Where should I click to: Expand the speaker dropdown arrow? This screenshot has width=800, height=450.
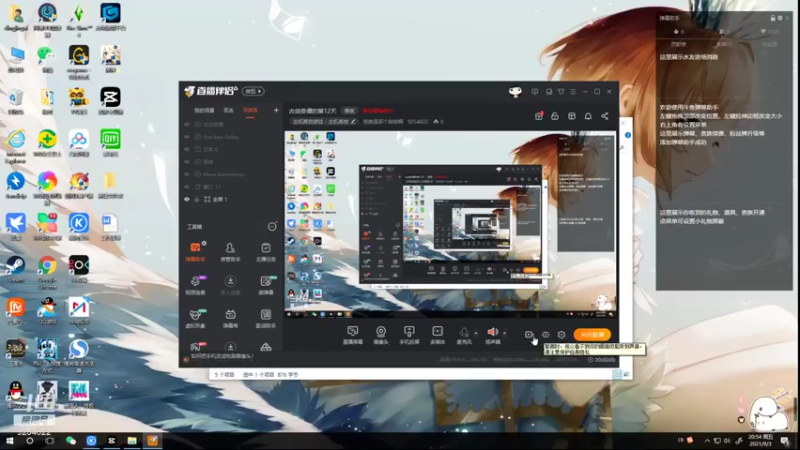(505, 333)
